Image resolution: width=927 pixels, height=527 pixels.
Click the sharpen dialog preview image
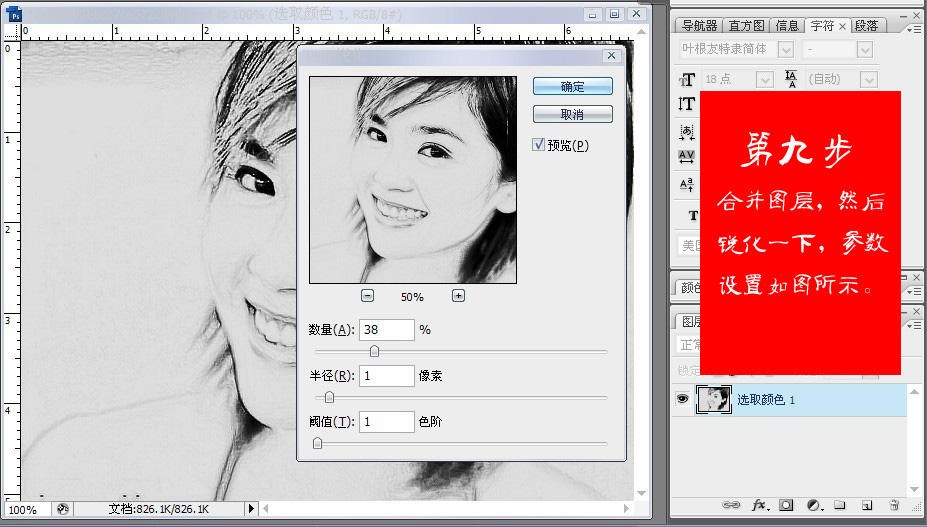[413, 180]
